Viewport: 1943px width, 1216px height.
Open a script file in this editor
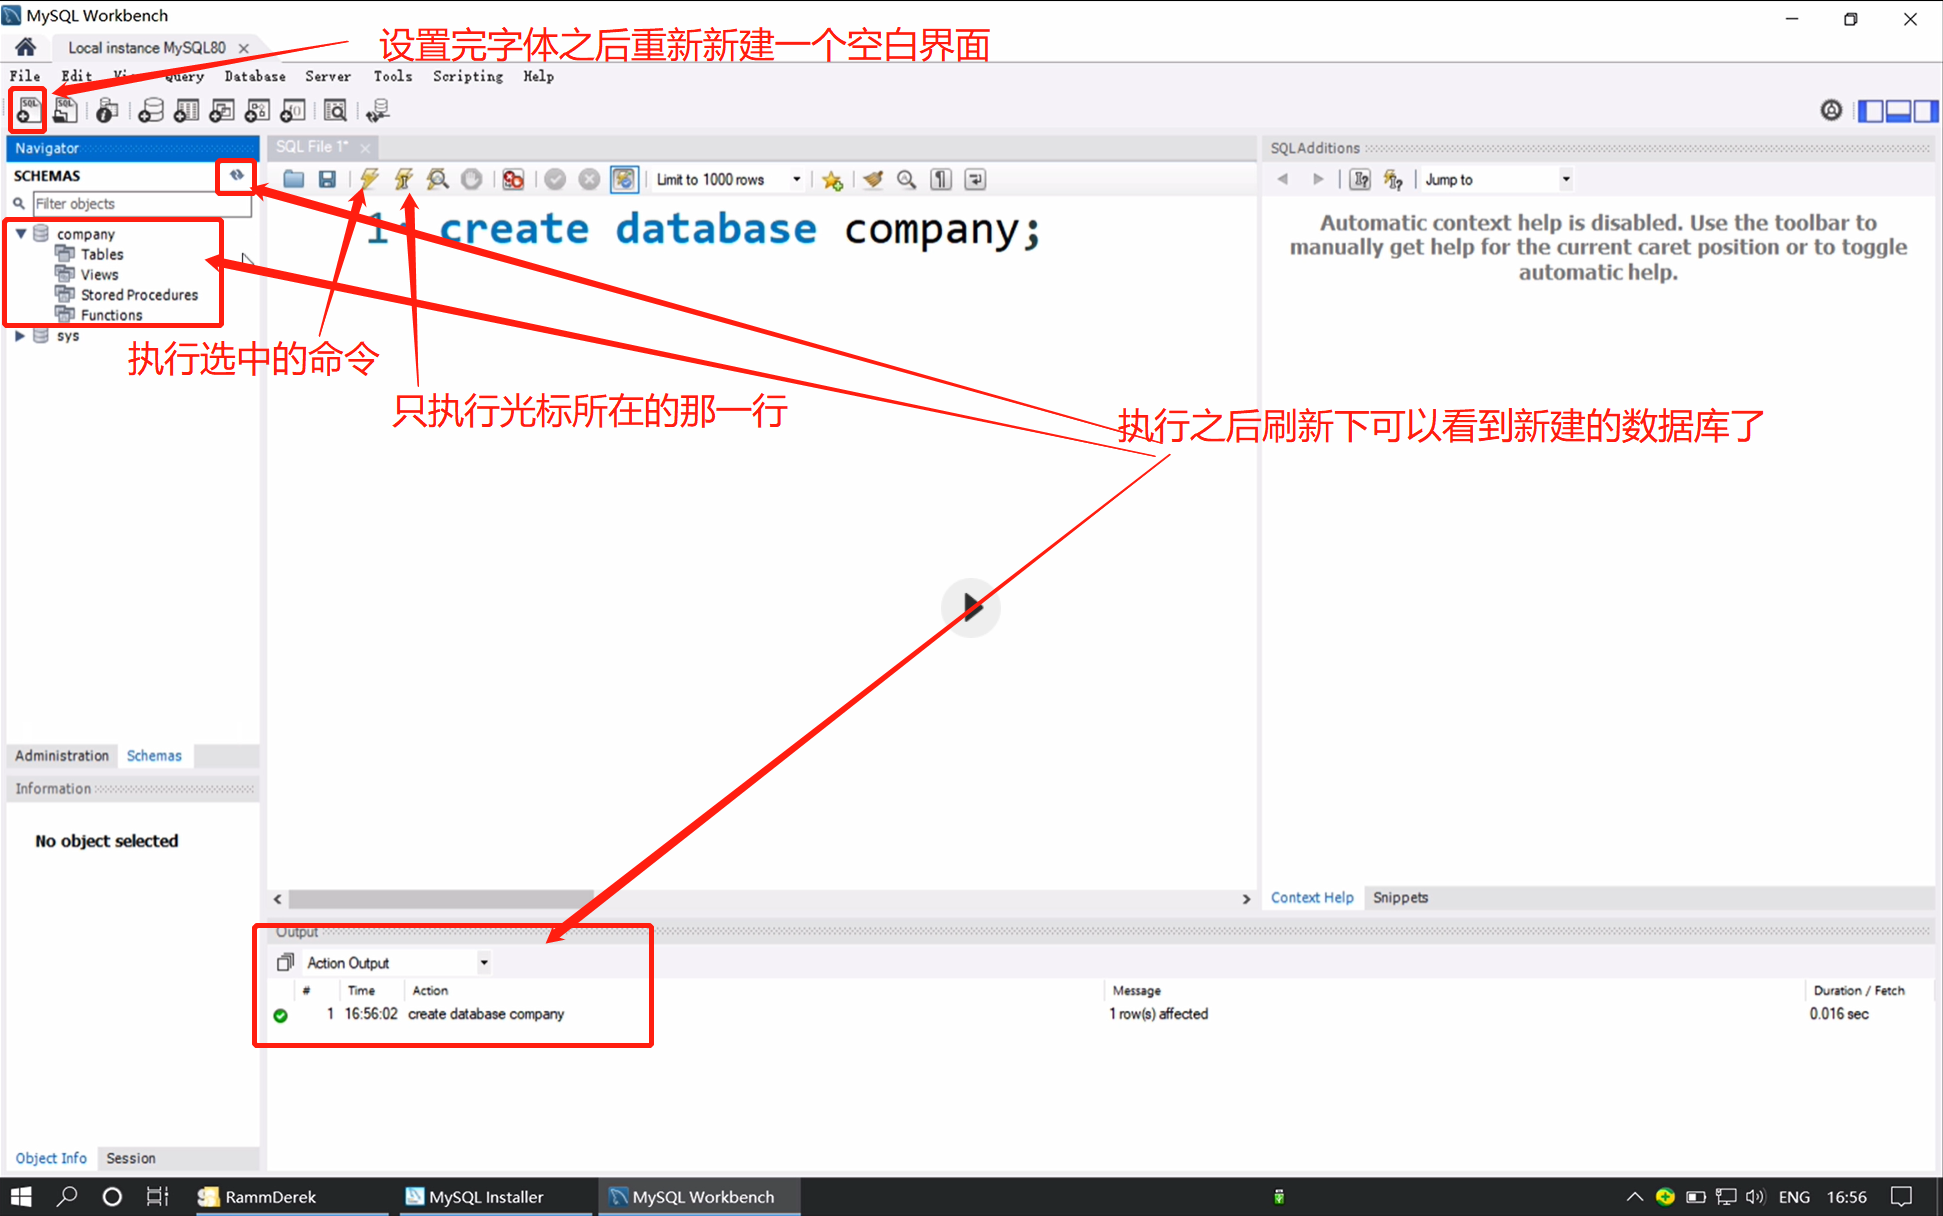[293, 179]
